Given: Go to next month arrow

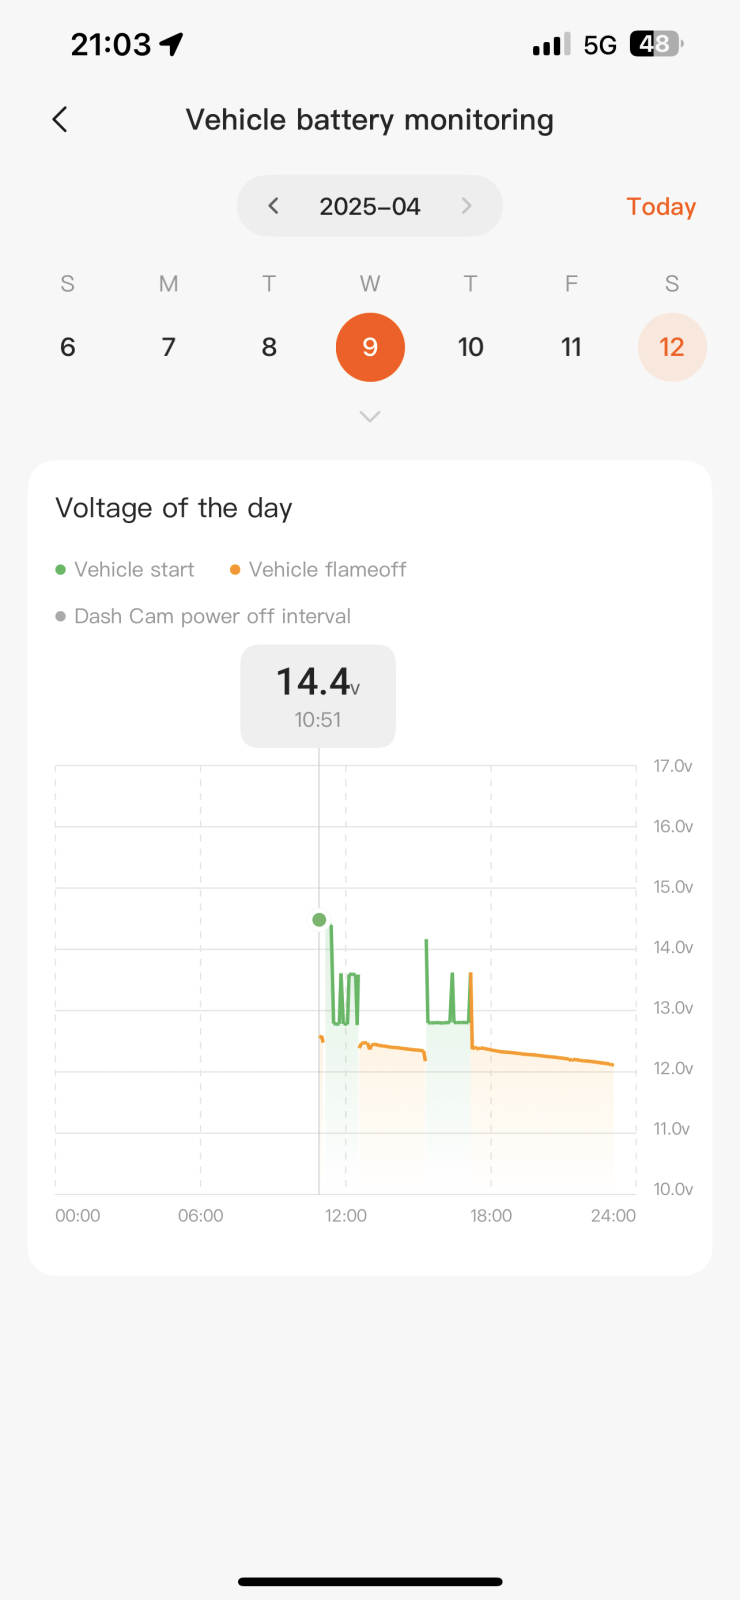Looking at the screenshot, I should pyautogui.click(x=466, y=206).
